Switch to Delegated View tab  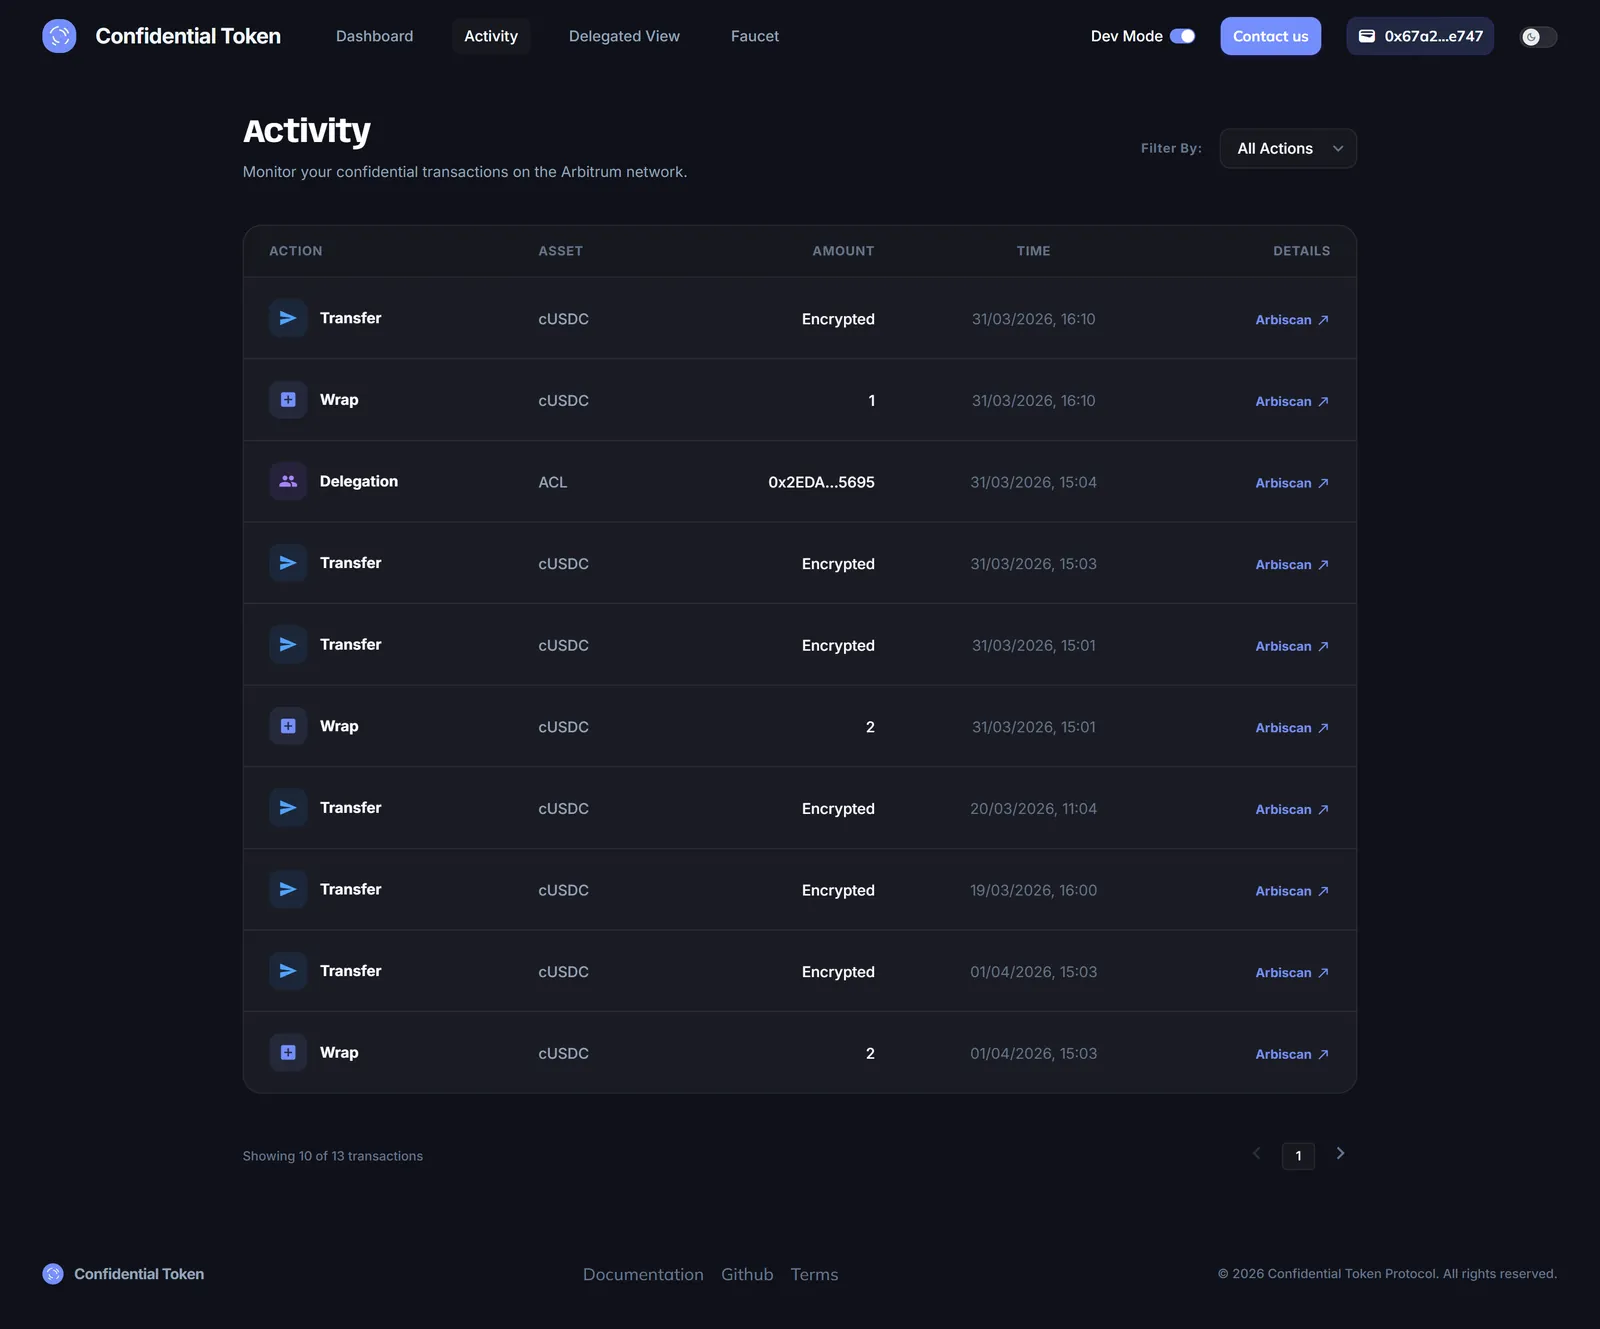click(624, 36)
